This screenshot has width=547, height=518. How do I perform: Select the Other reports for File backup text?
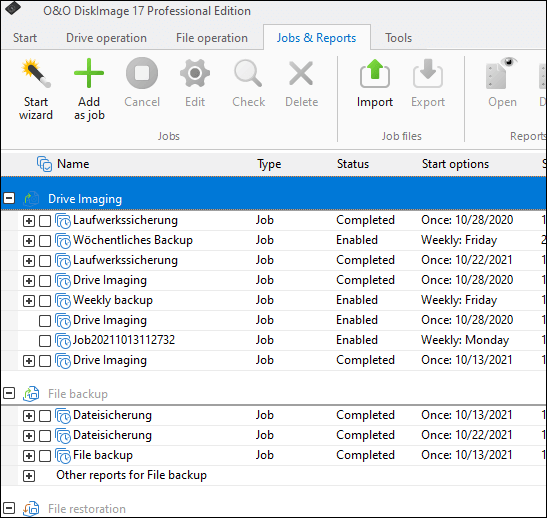pyautogui.click(x=131, y=475)
